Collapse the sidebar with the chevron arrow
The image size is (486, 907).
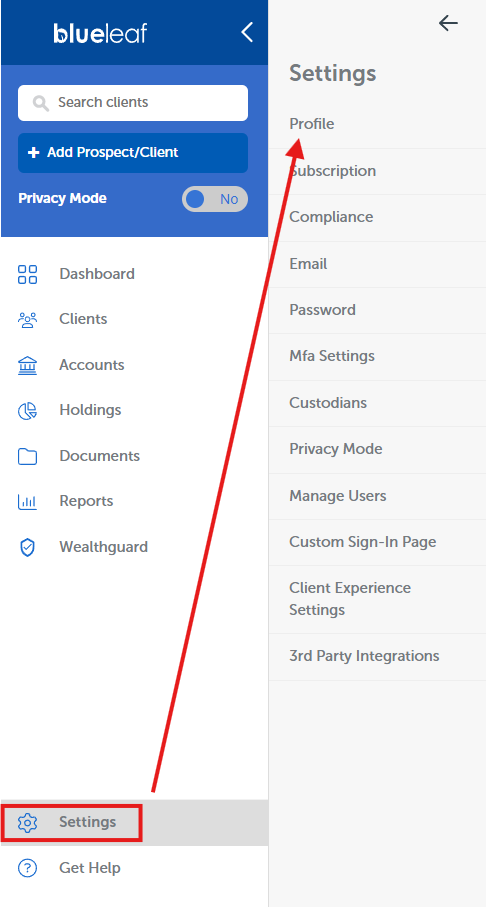247,32
